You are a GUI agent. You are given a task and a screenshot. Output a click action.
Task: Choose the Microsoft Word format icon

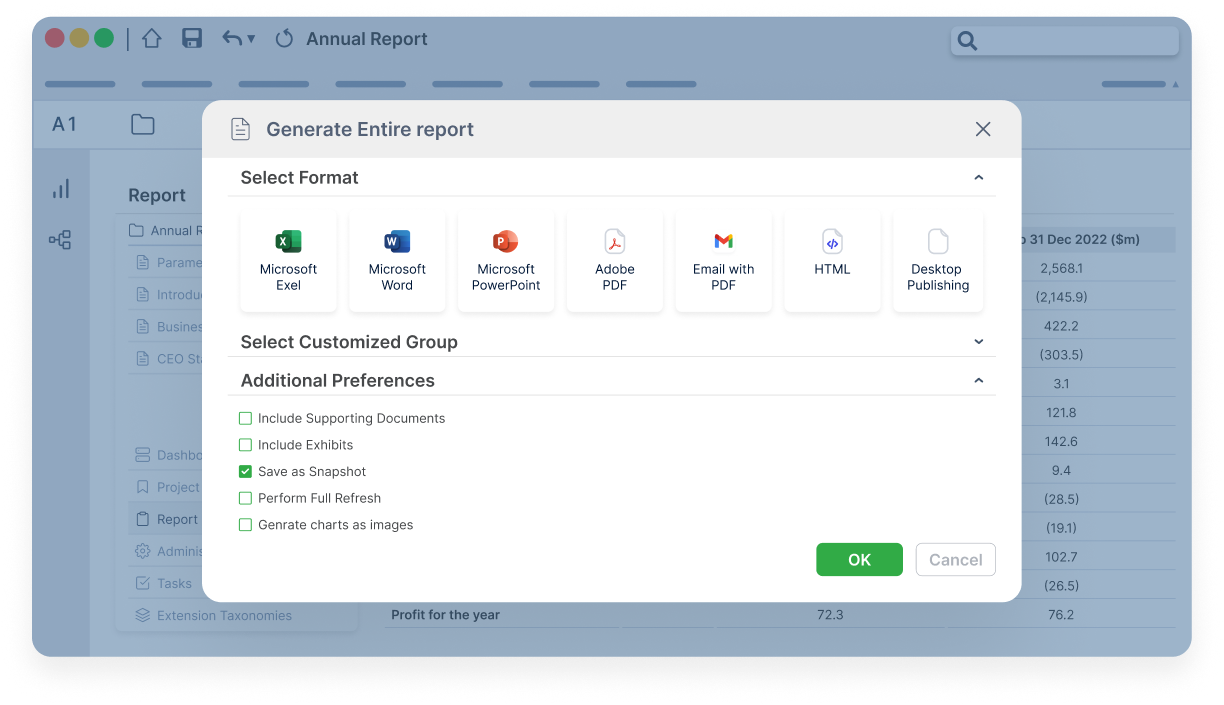tap(397, 241)
